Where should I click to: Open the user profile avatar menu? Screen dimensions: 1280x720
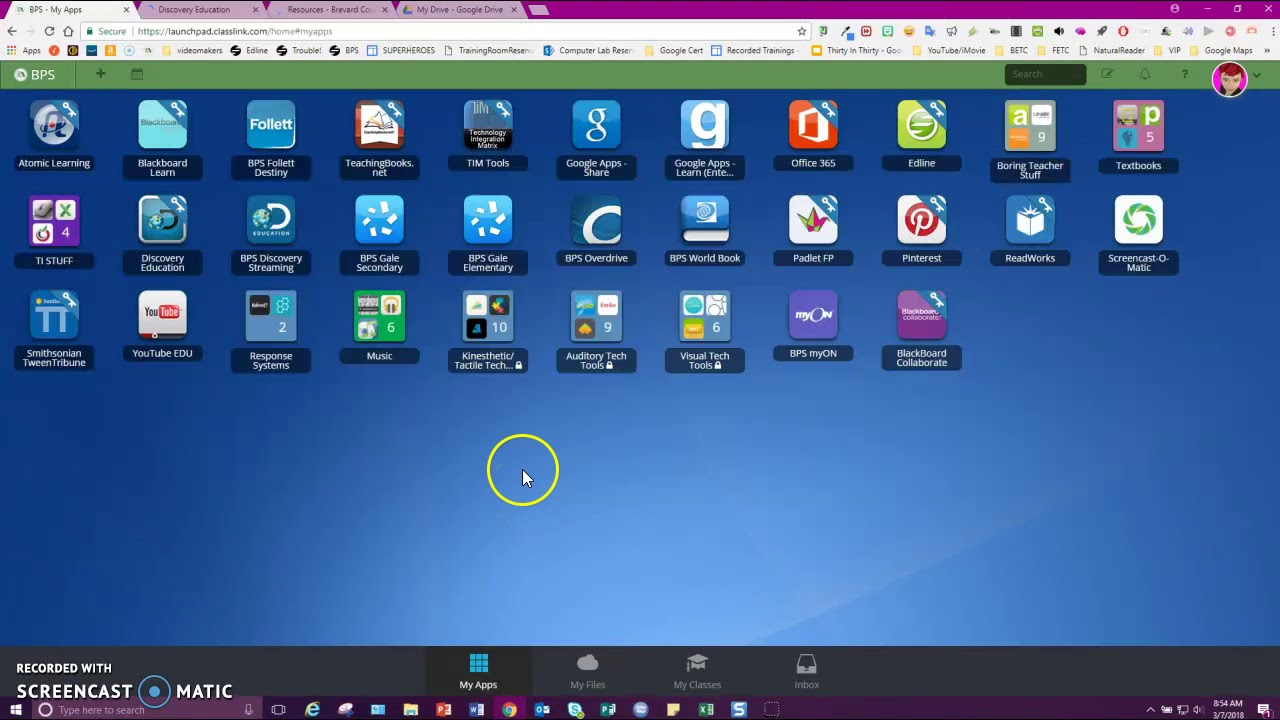(x=1229, y=79)
